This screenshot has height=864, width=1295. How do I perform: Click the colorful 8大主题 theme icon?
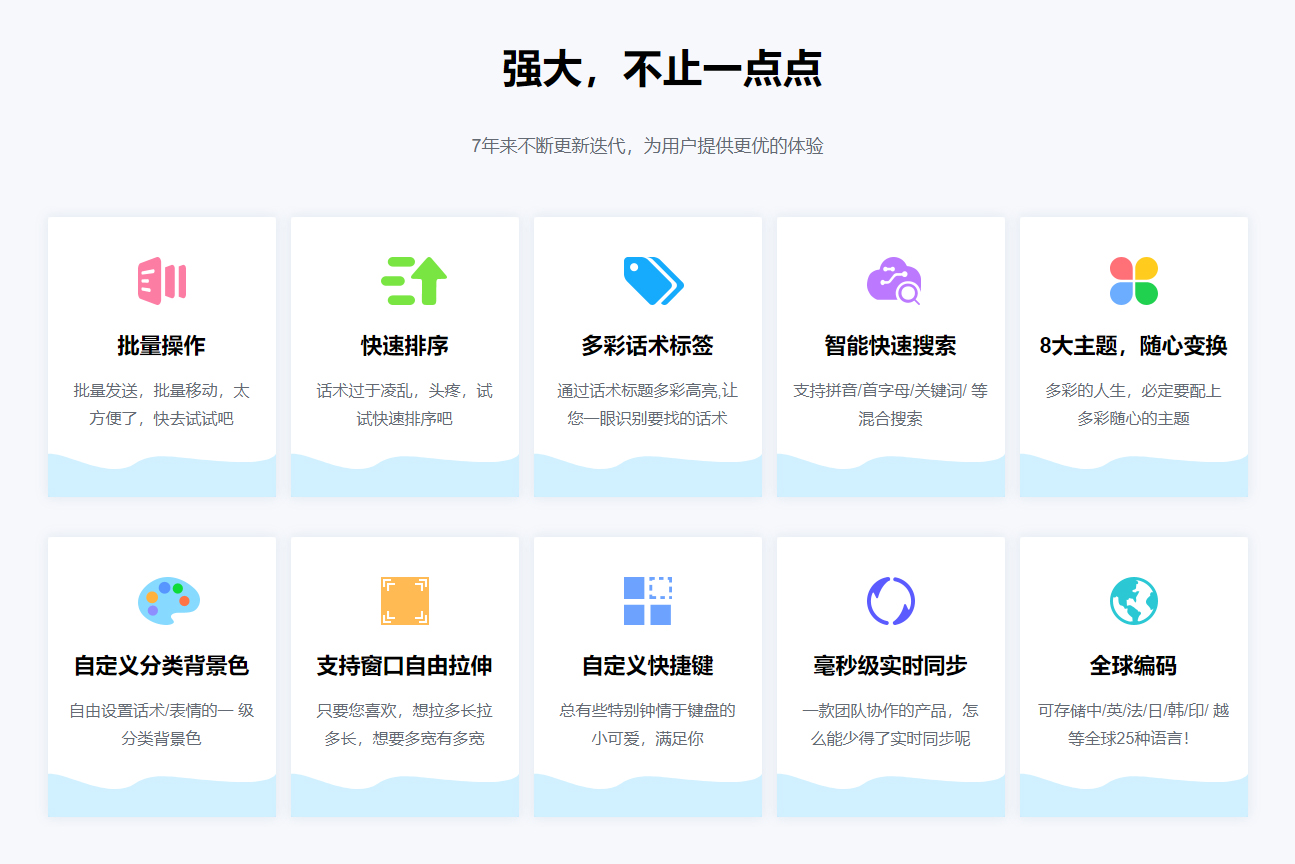click(x=1133, y=281)
